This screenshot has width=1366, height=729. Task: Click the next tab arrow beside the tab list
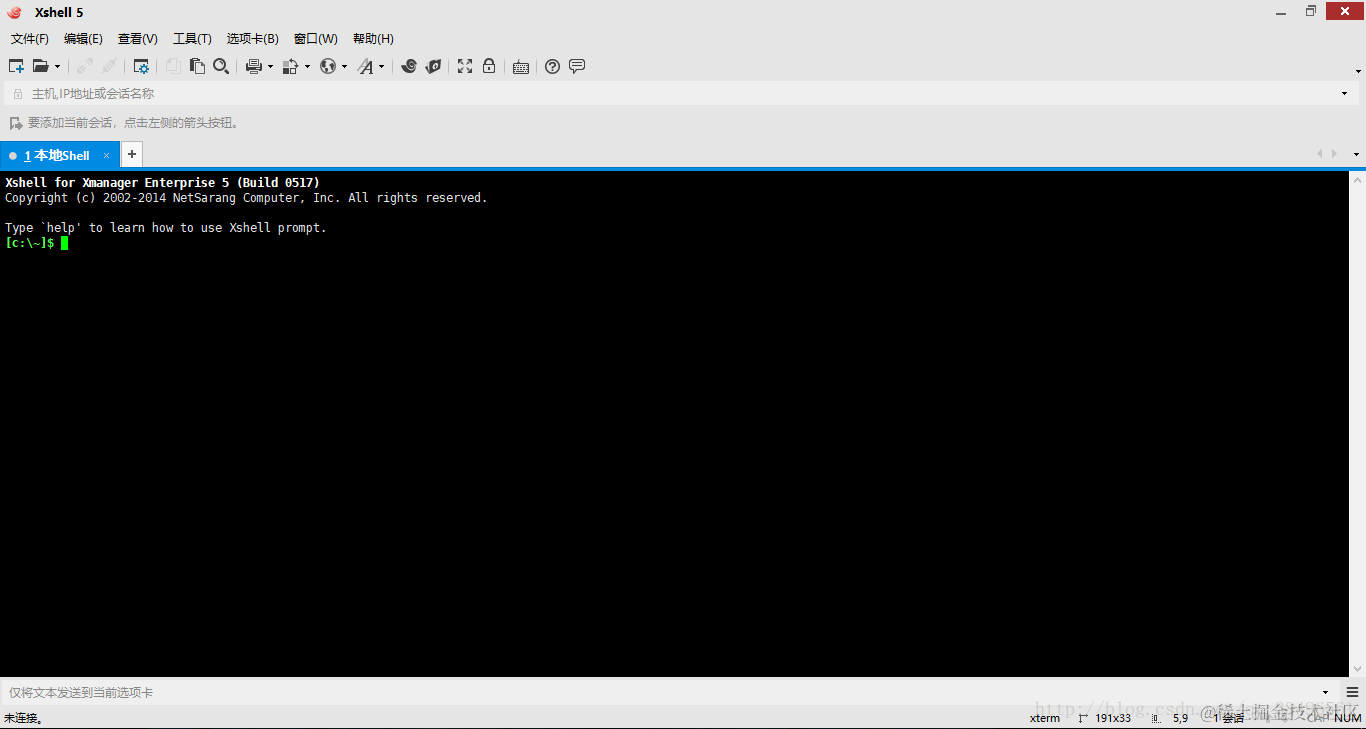(x=1335, y=154)
